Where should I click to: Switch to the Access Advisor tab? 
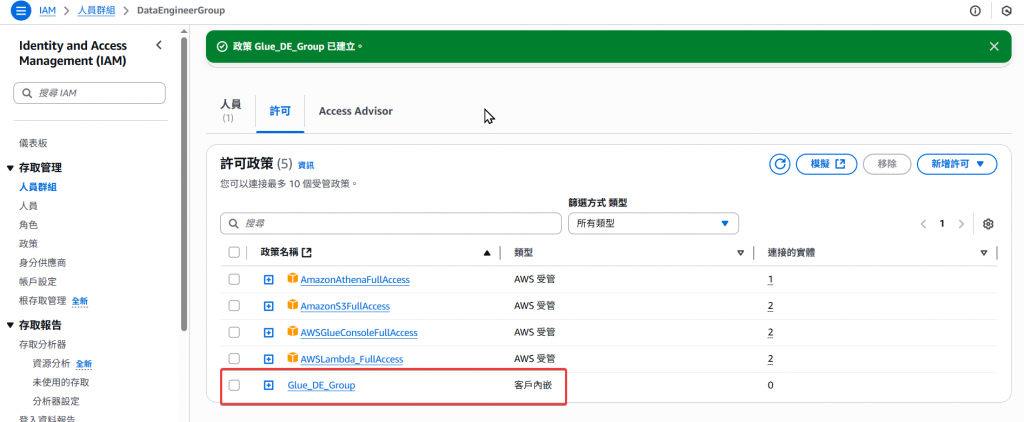click(x=356, y=111)
